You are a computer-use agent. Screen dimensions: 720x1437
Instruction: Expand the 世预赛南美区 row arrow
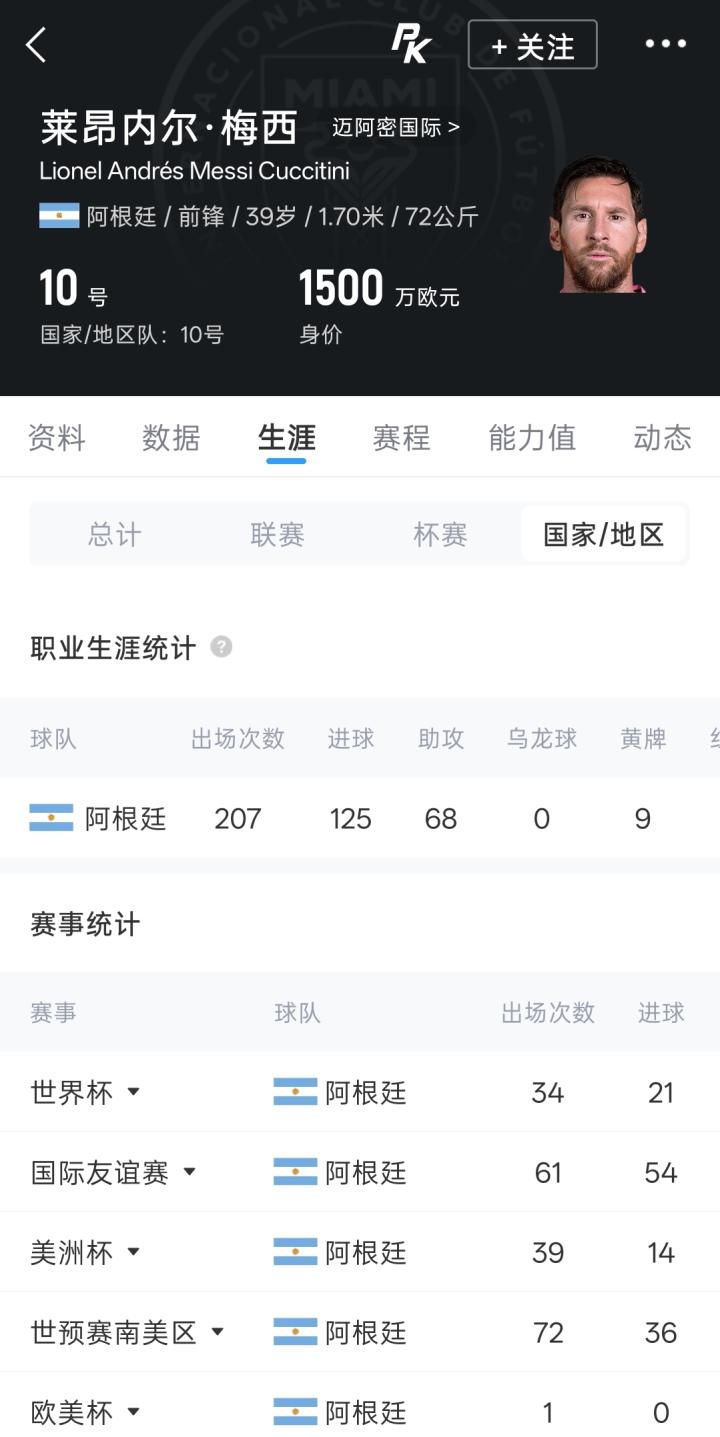click(x=217, y=1332)
